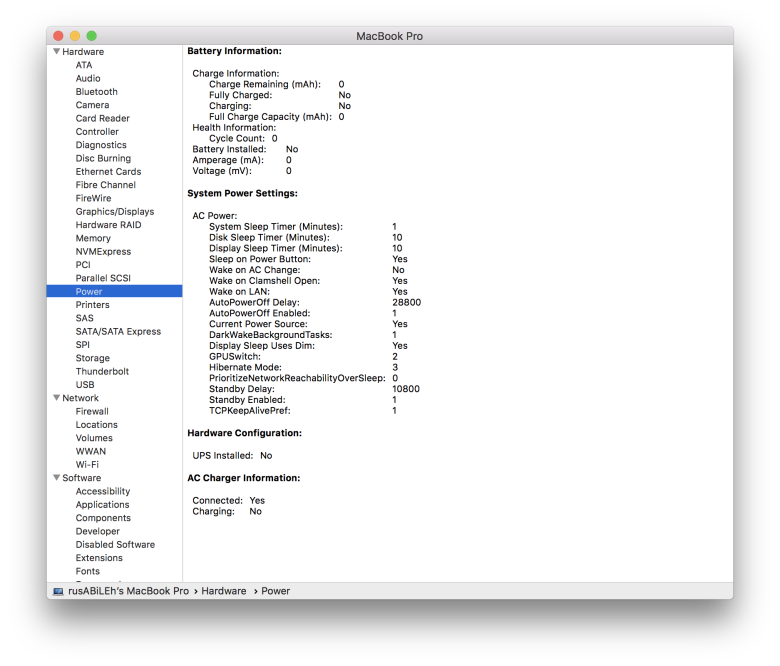Select the highlighted Power entry
This screenshot has height=666, width=780.
(114, 291)
